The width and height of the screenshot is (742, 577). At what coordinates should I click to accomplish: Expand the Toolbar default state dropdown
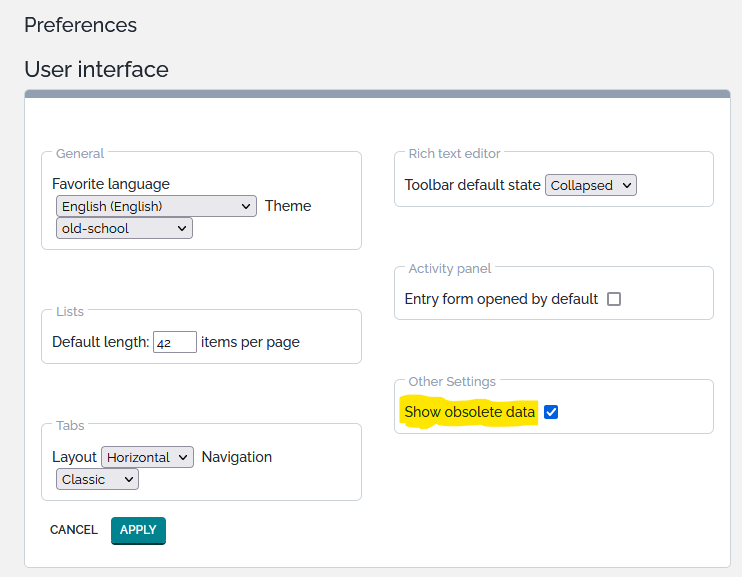590,185
